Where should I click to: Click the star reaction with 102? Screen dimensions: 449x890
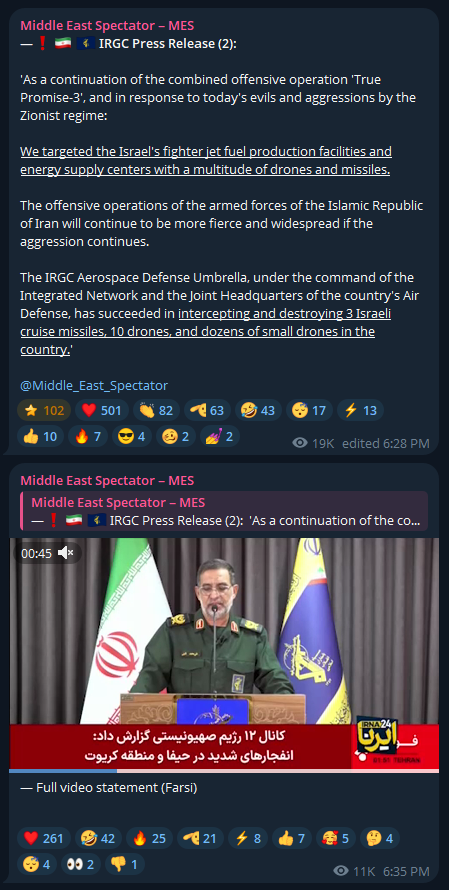(x=44, y=410)
